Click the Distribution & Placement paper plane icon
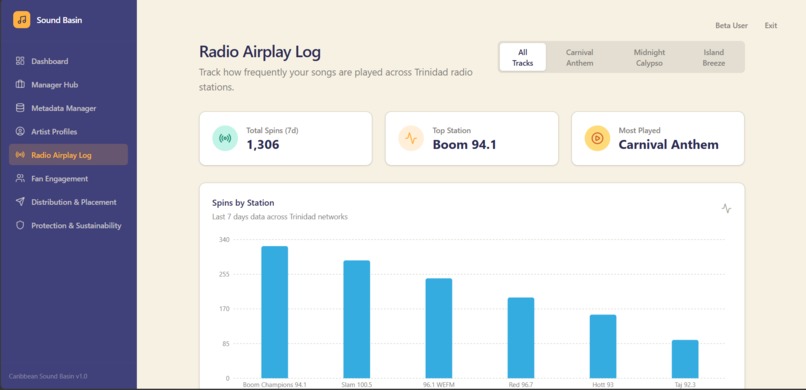The image size is (806, 390). click(20, 202)
